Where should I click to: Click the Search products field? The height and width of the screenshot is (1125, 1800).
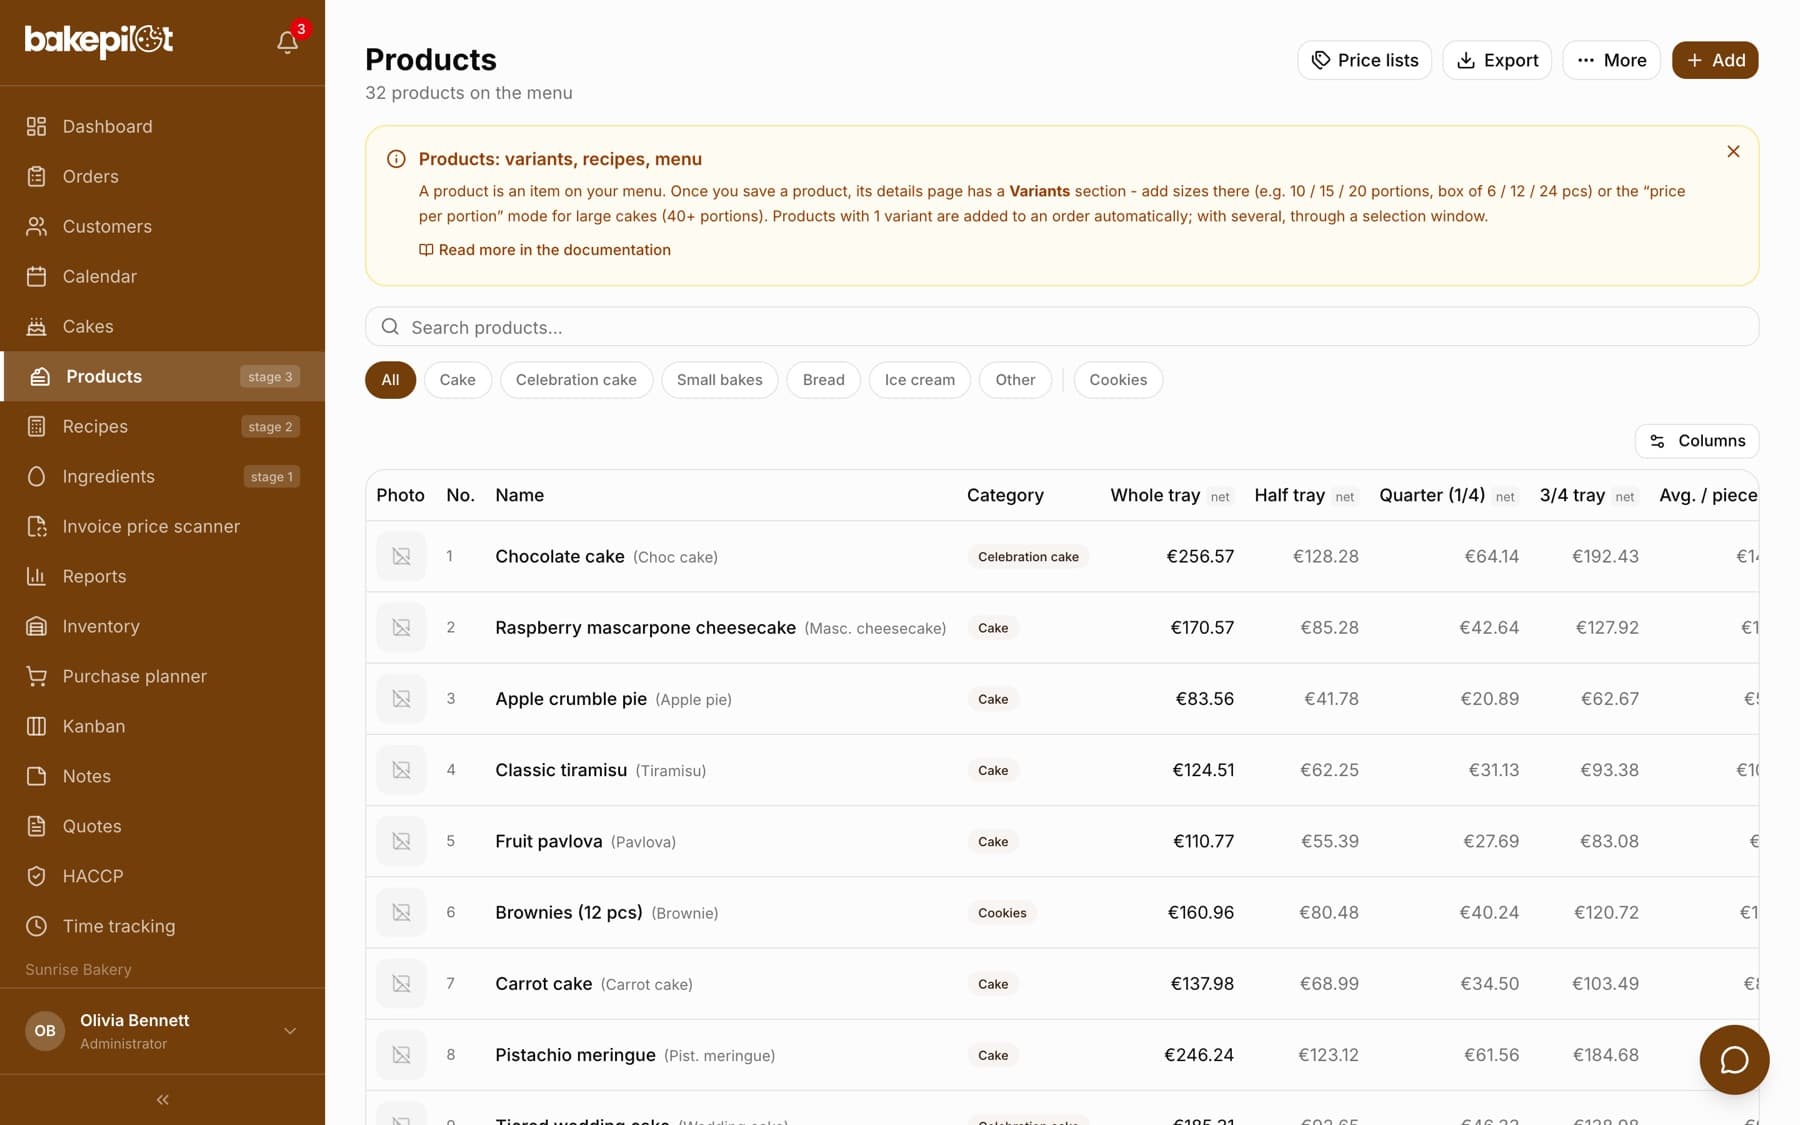point(1061,327)
